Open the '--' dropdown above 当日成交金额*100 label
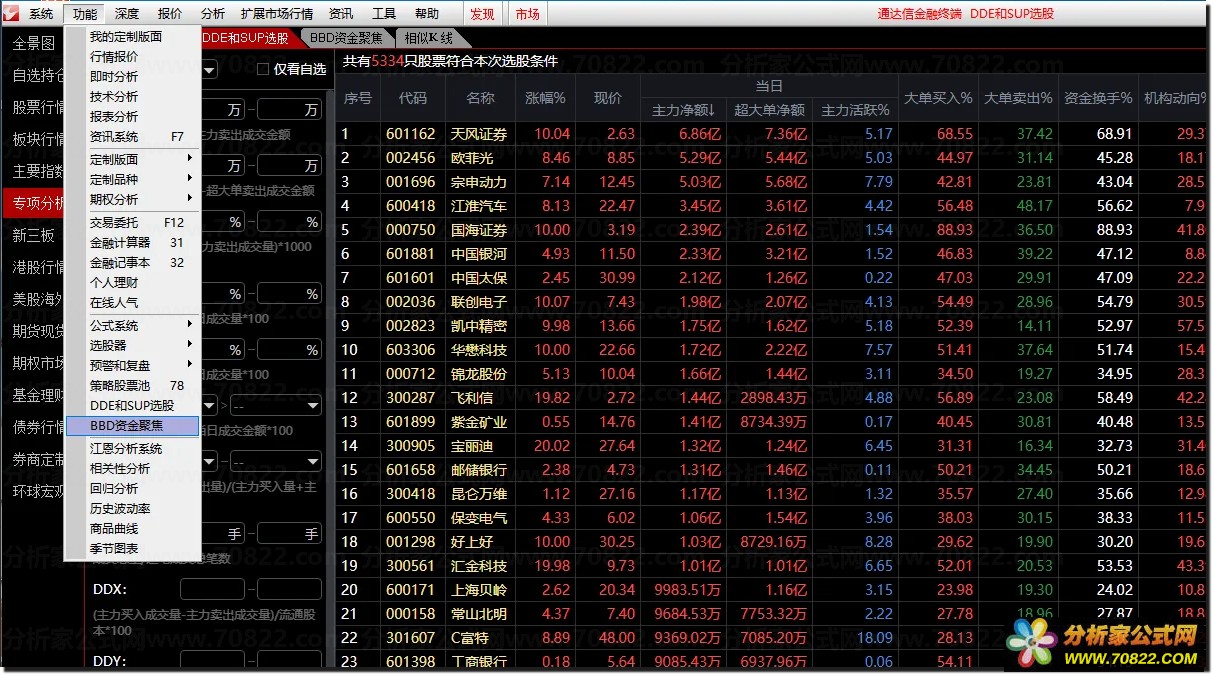1214x675 pixels. [275, 405]
